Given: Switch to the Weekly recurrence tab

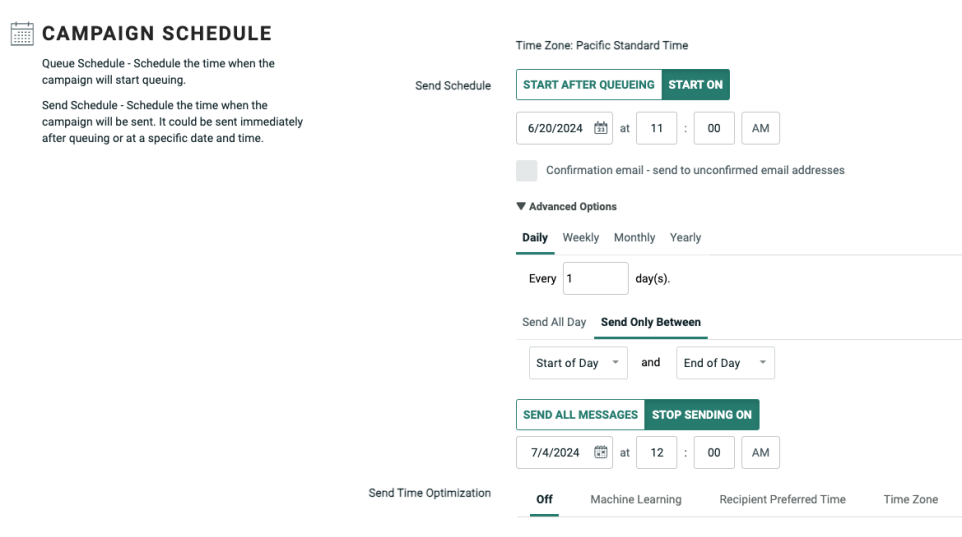Looking at the screenshot, I should pos(580,238).
